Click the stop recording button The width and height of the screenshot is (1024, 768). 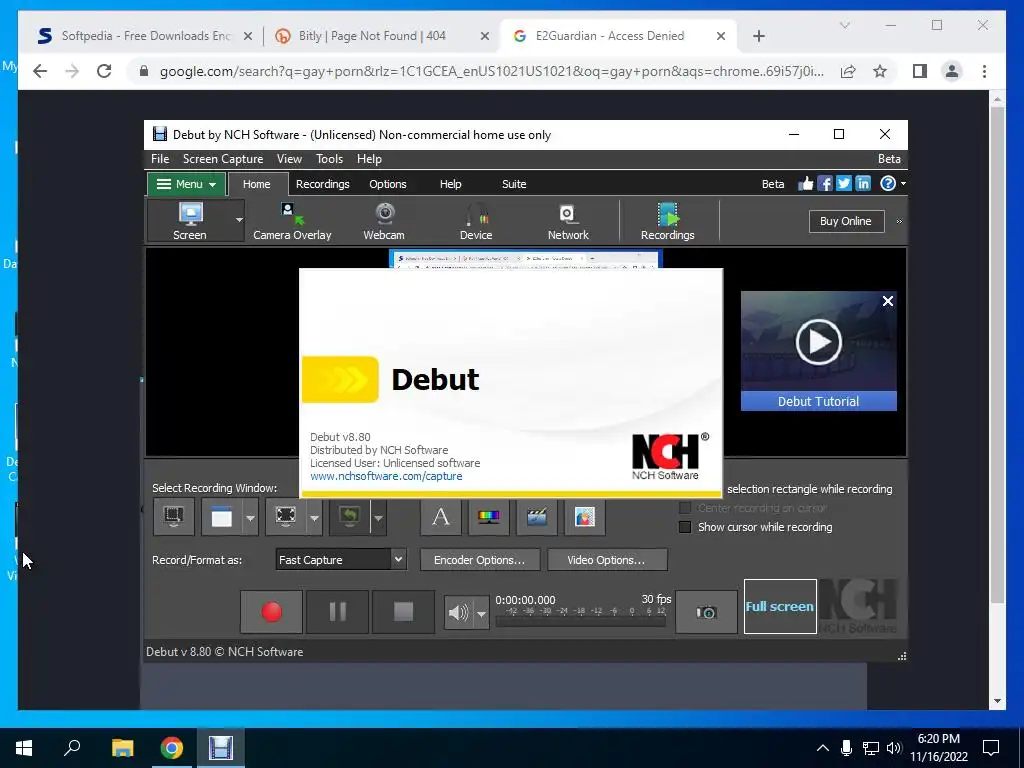pyautogui.click(x=404, y=612)
